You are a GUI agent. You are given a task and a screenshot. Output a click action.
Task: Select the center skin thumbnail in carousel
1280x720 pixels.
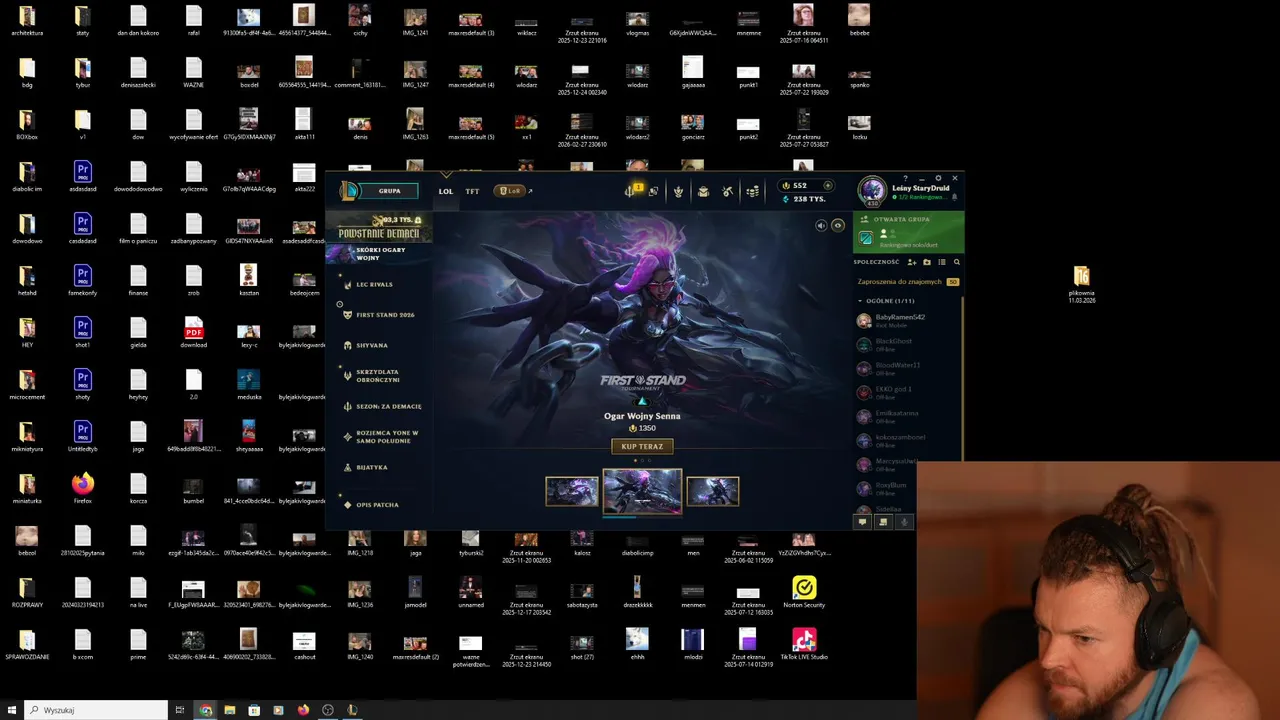(642, 491)
